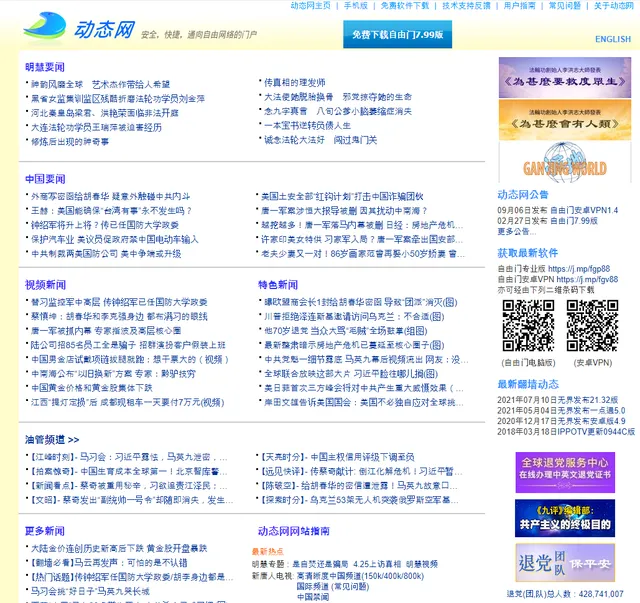This screenshot has height=603, width=640.
Task: Click the GAN JING WORLD globe logo
Action: (x=564, y=162)
